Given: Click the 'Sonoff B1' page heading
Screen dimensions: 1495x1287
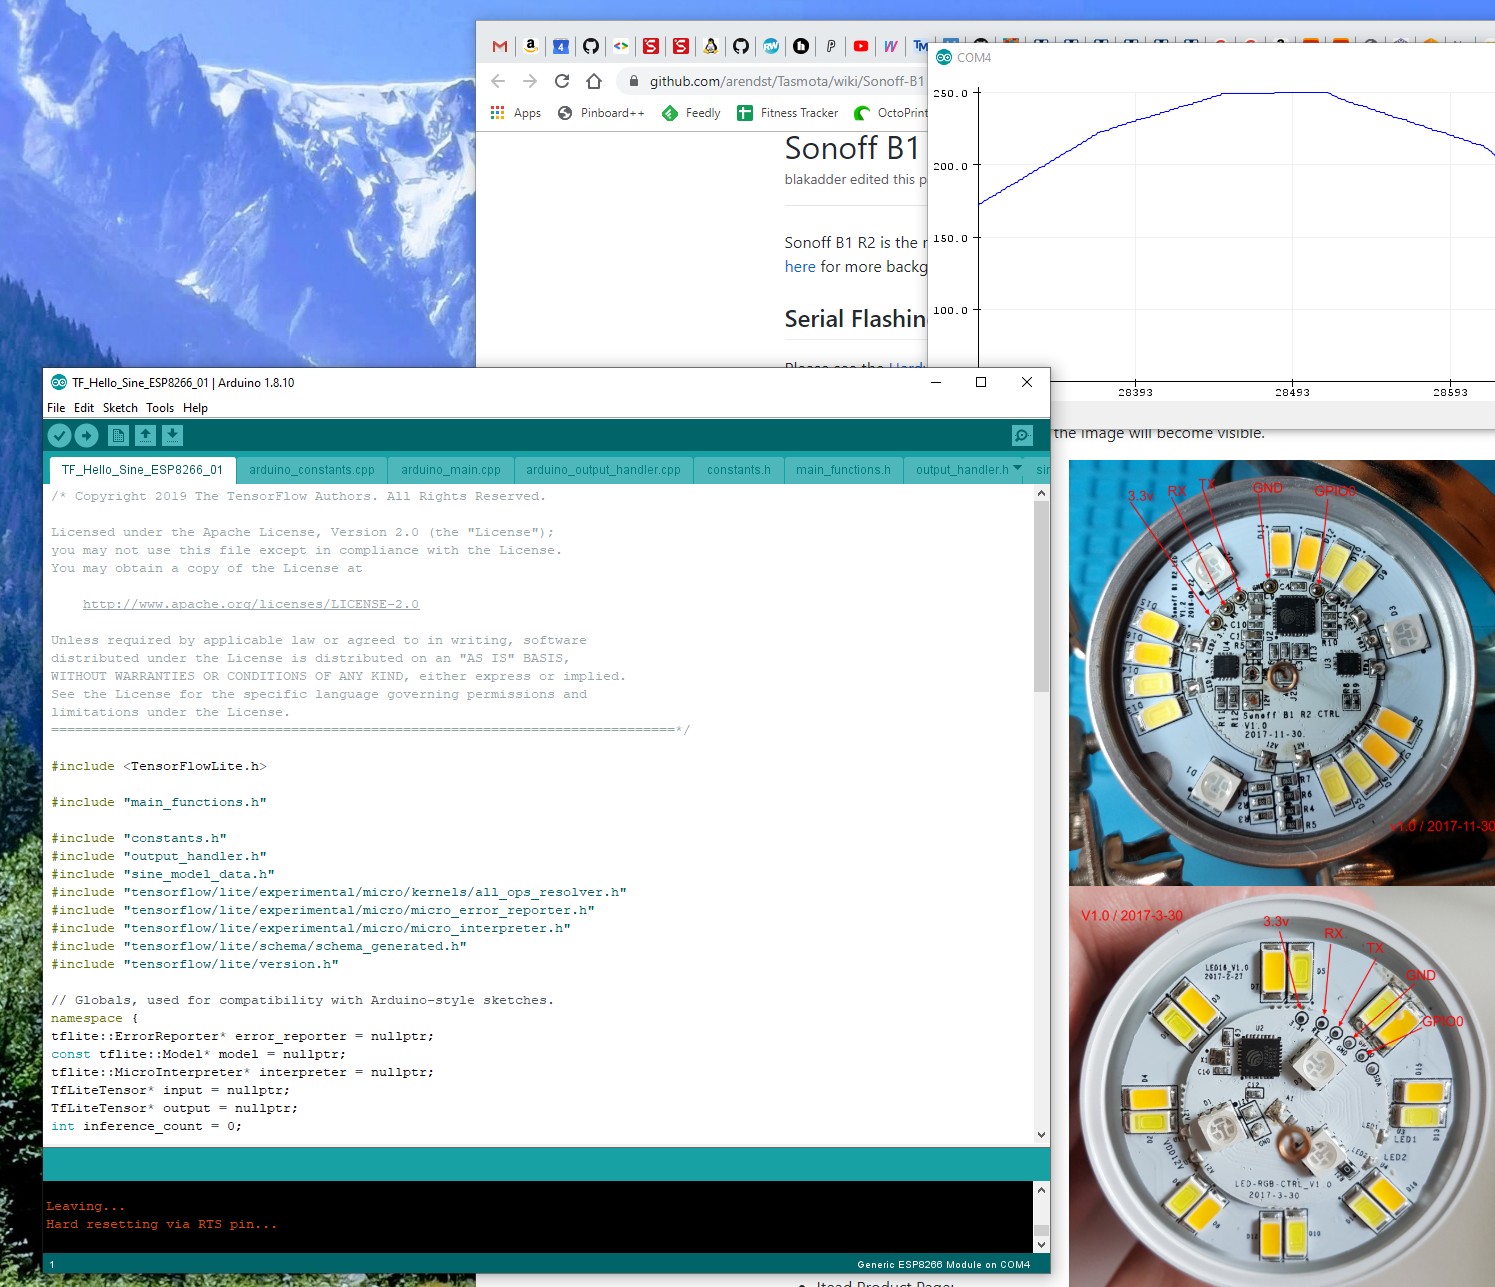Looking at the screenshot, I should coord(852,148).
